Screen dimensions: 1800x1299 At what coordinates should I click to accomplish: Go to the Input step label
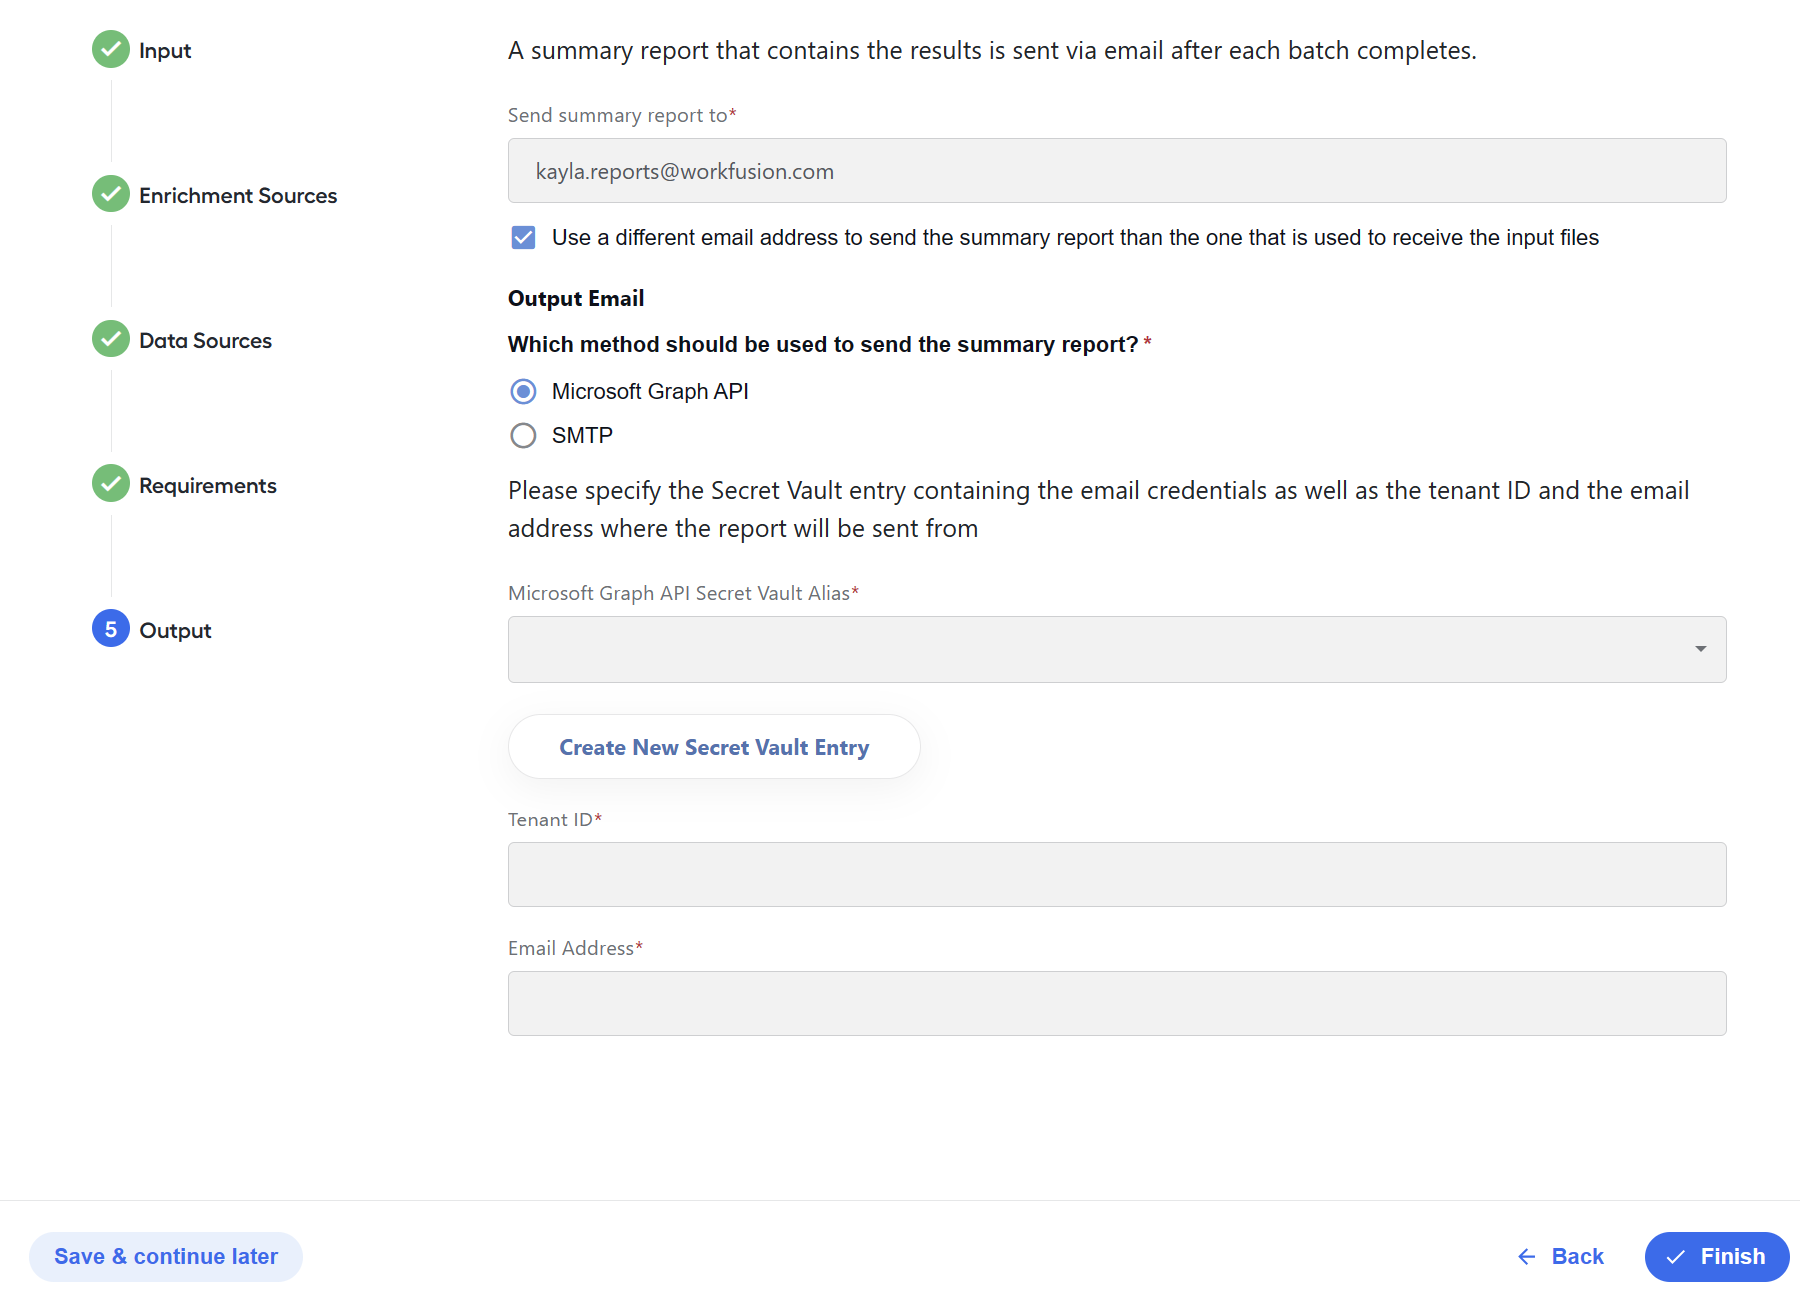pyautogui.click(x=165, y=50)
